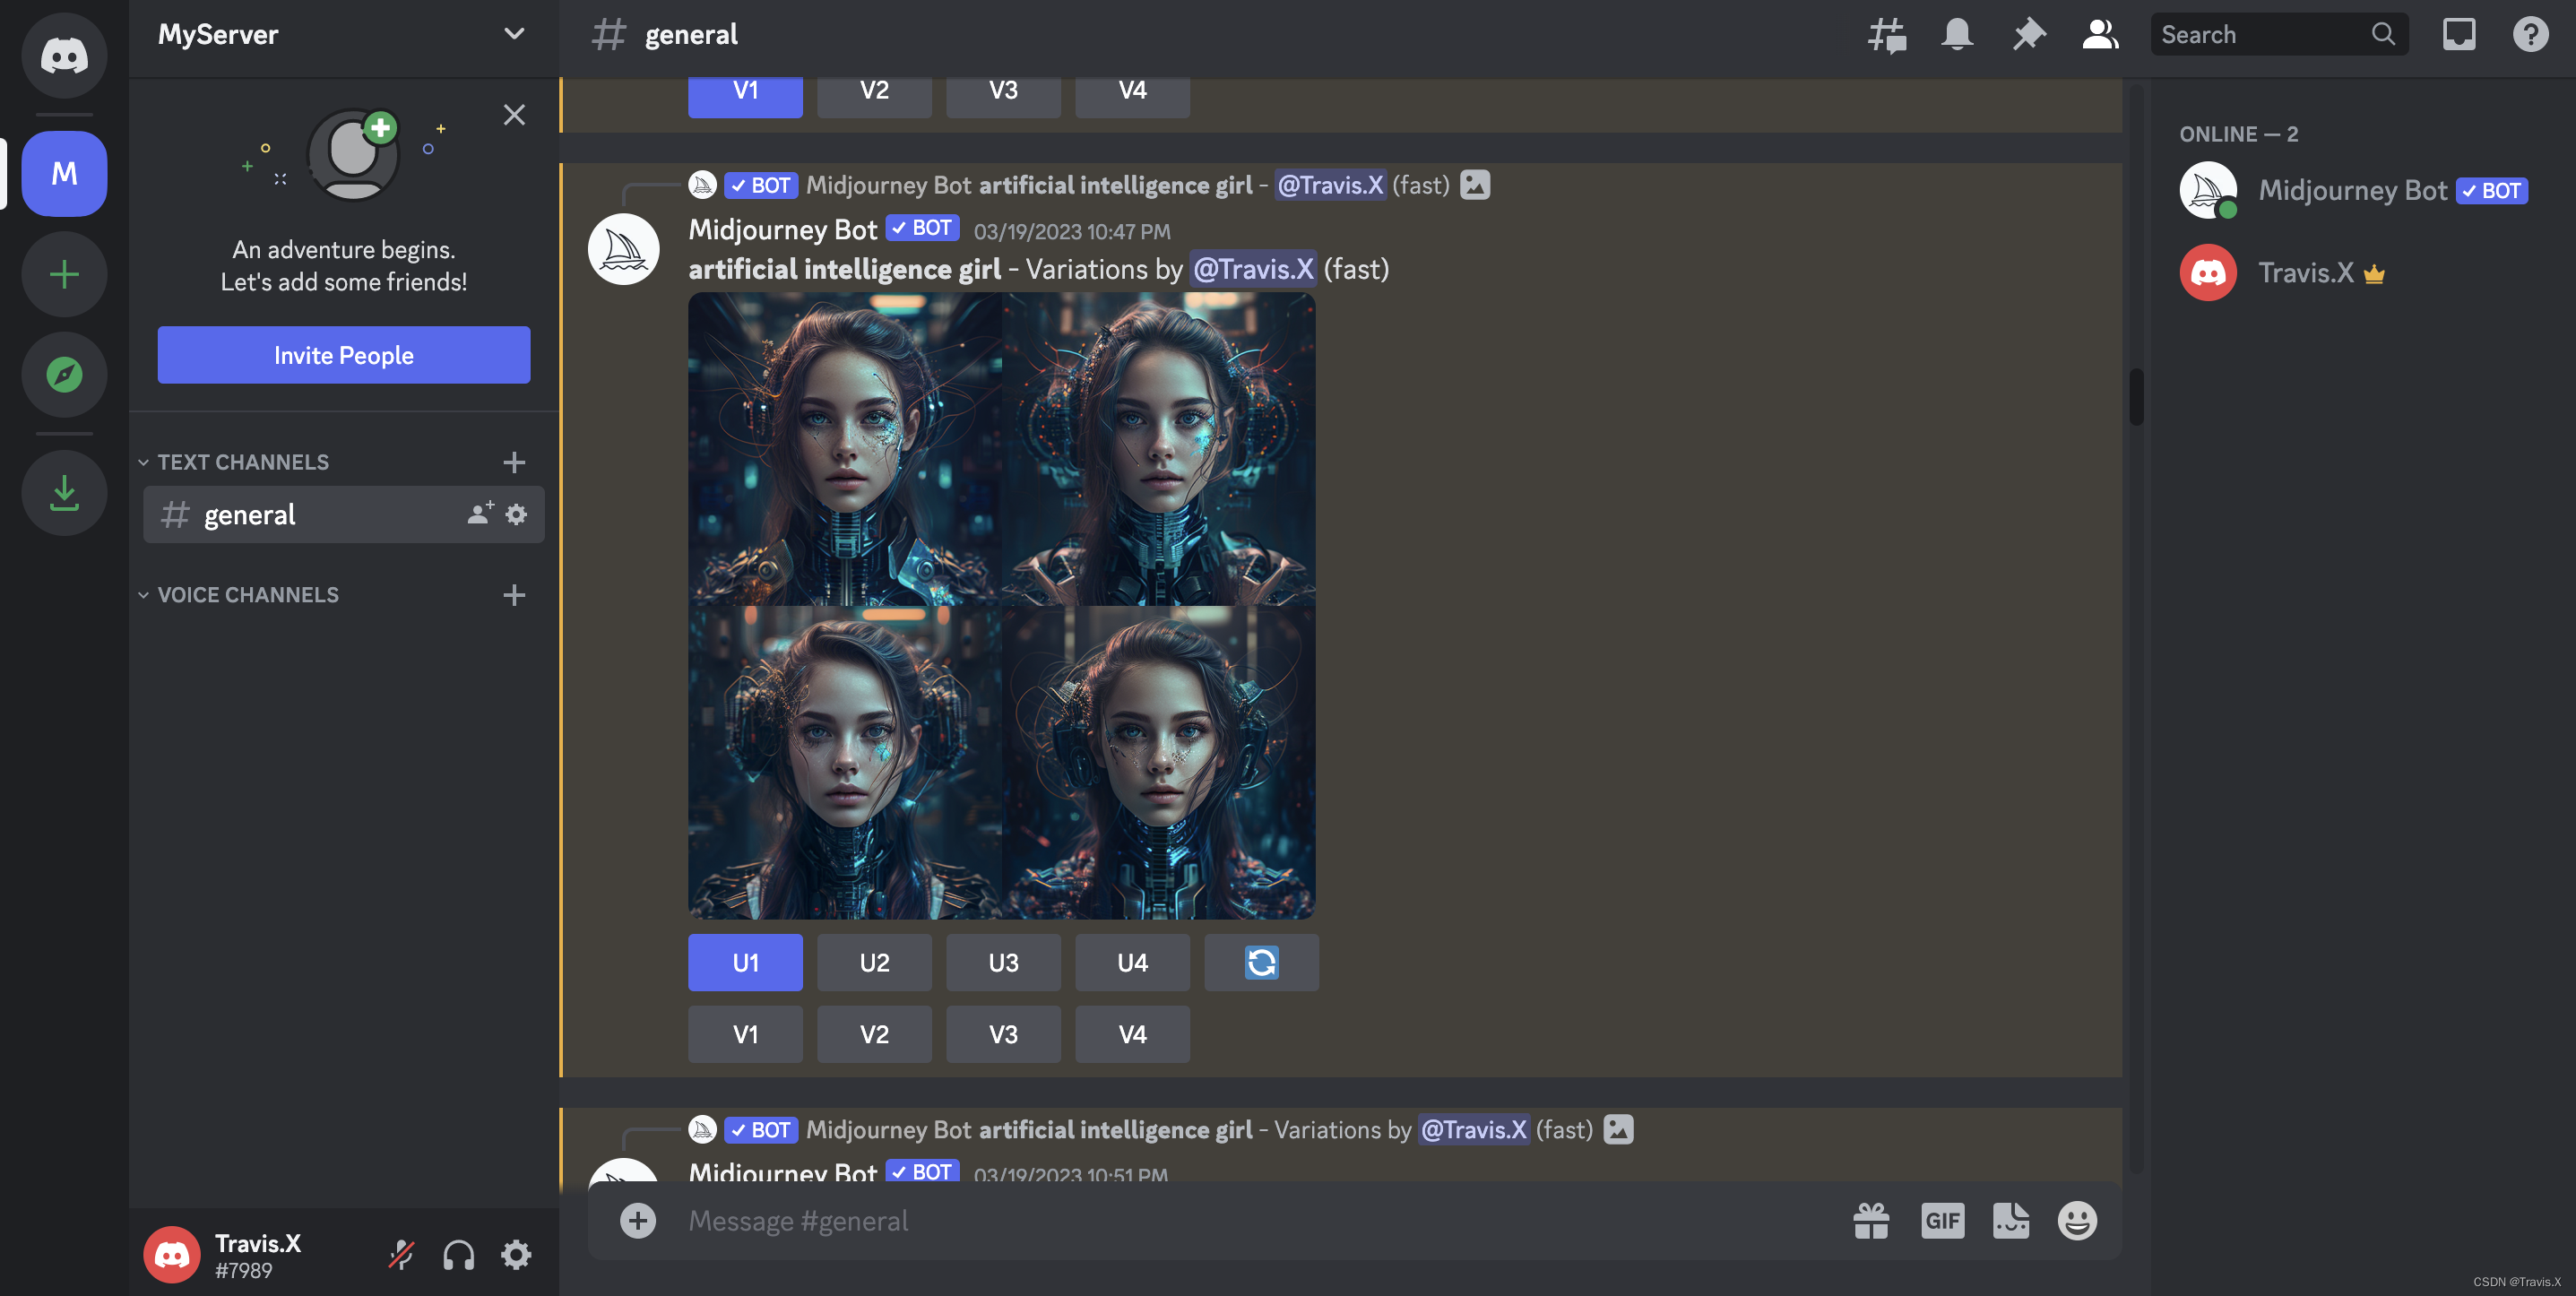Screen dimensions: 2576x1296
Task: Open the MyServer dropdown menu
Action: pyautogui.click(x=513, y=34)
